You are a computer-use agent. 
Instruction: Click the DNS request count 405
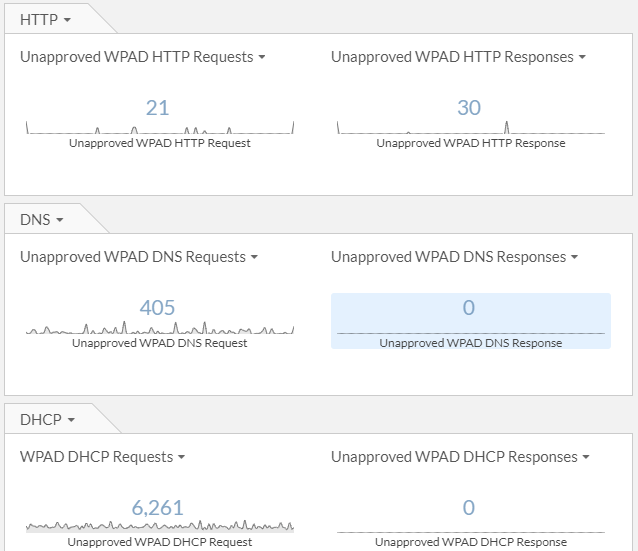point(157,308)
